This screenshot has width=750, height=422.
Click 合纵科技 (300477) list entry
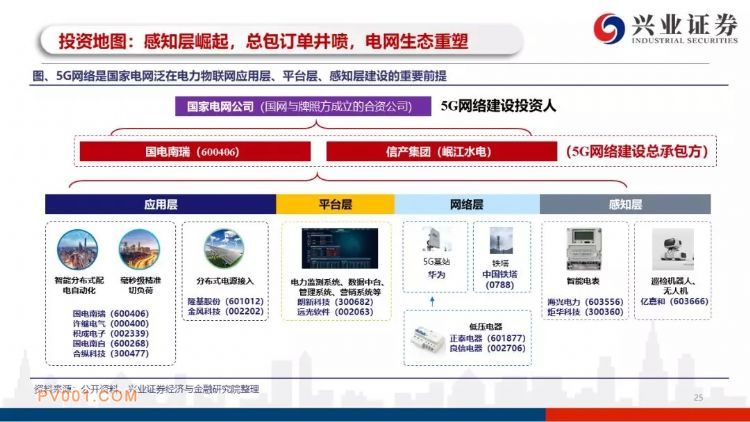110,354
